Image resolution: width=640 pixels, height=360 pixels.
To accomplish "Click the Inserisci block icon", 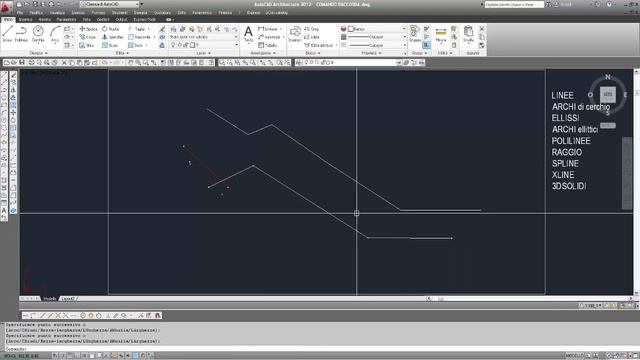I will tap(295, 34).
